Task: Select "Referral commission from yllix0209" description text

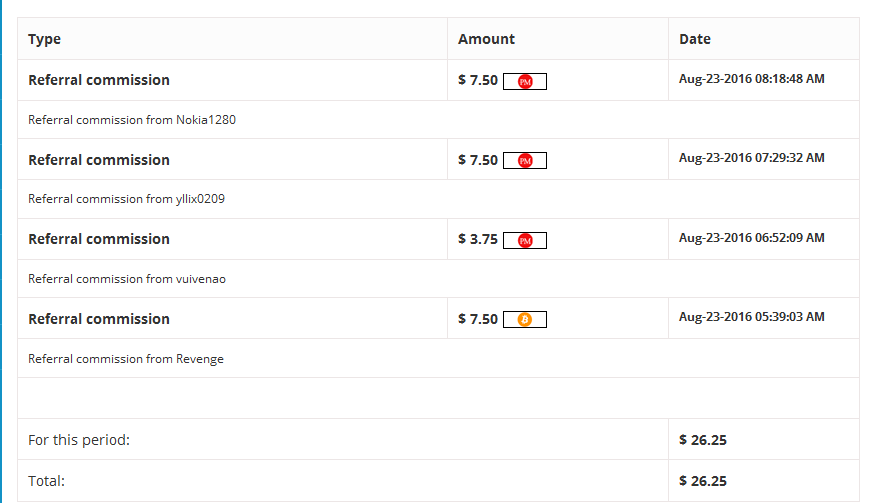Action: (x=126, y=199)
